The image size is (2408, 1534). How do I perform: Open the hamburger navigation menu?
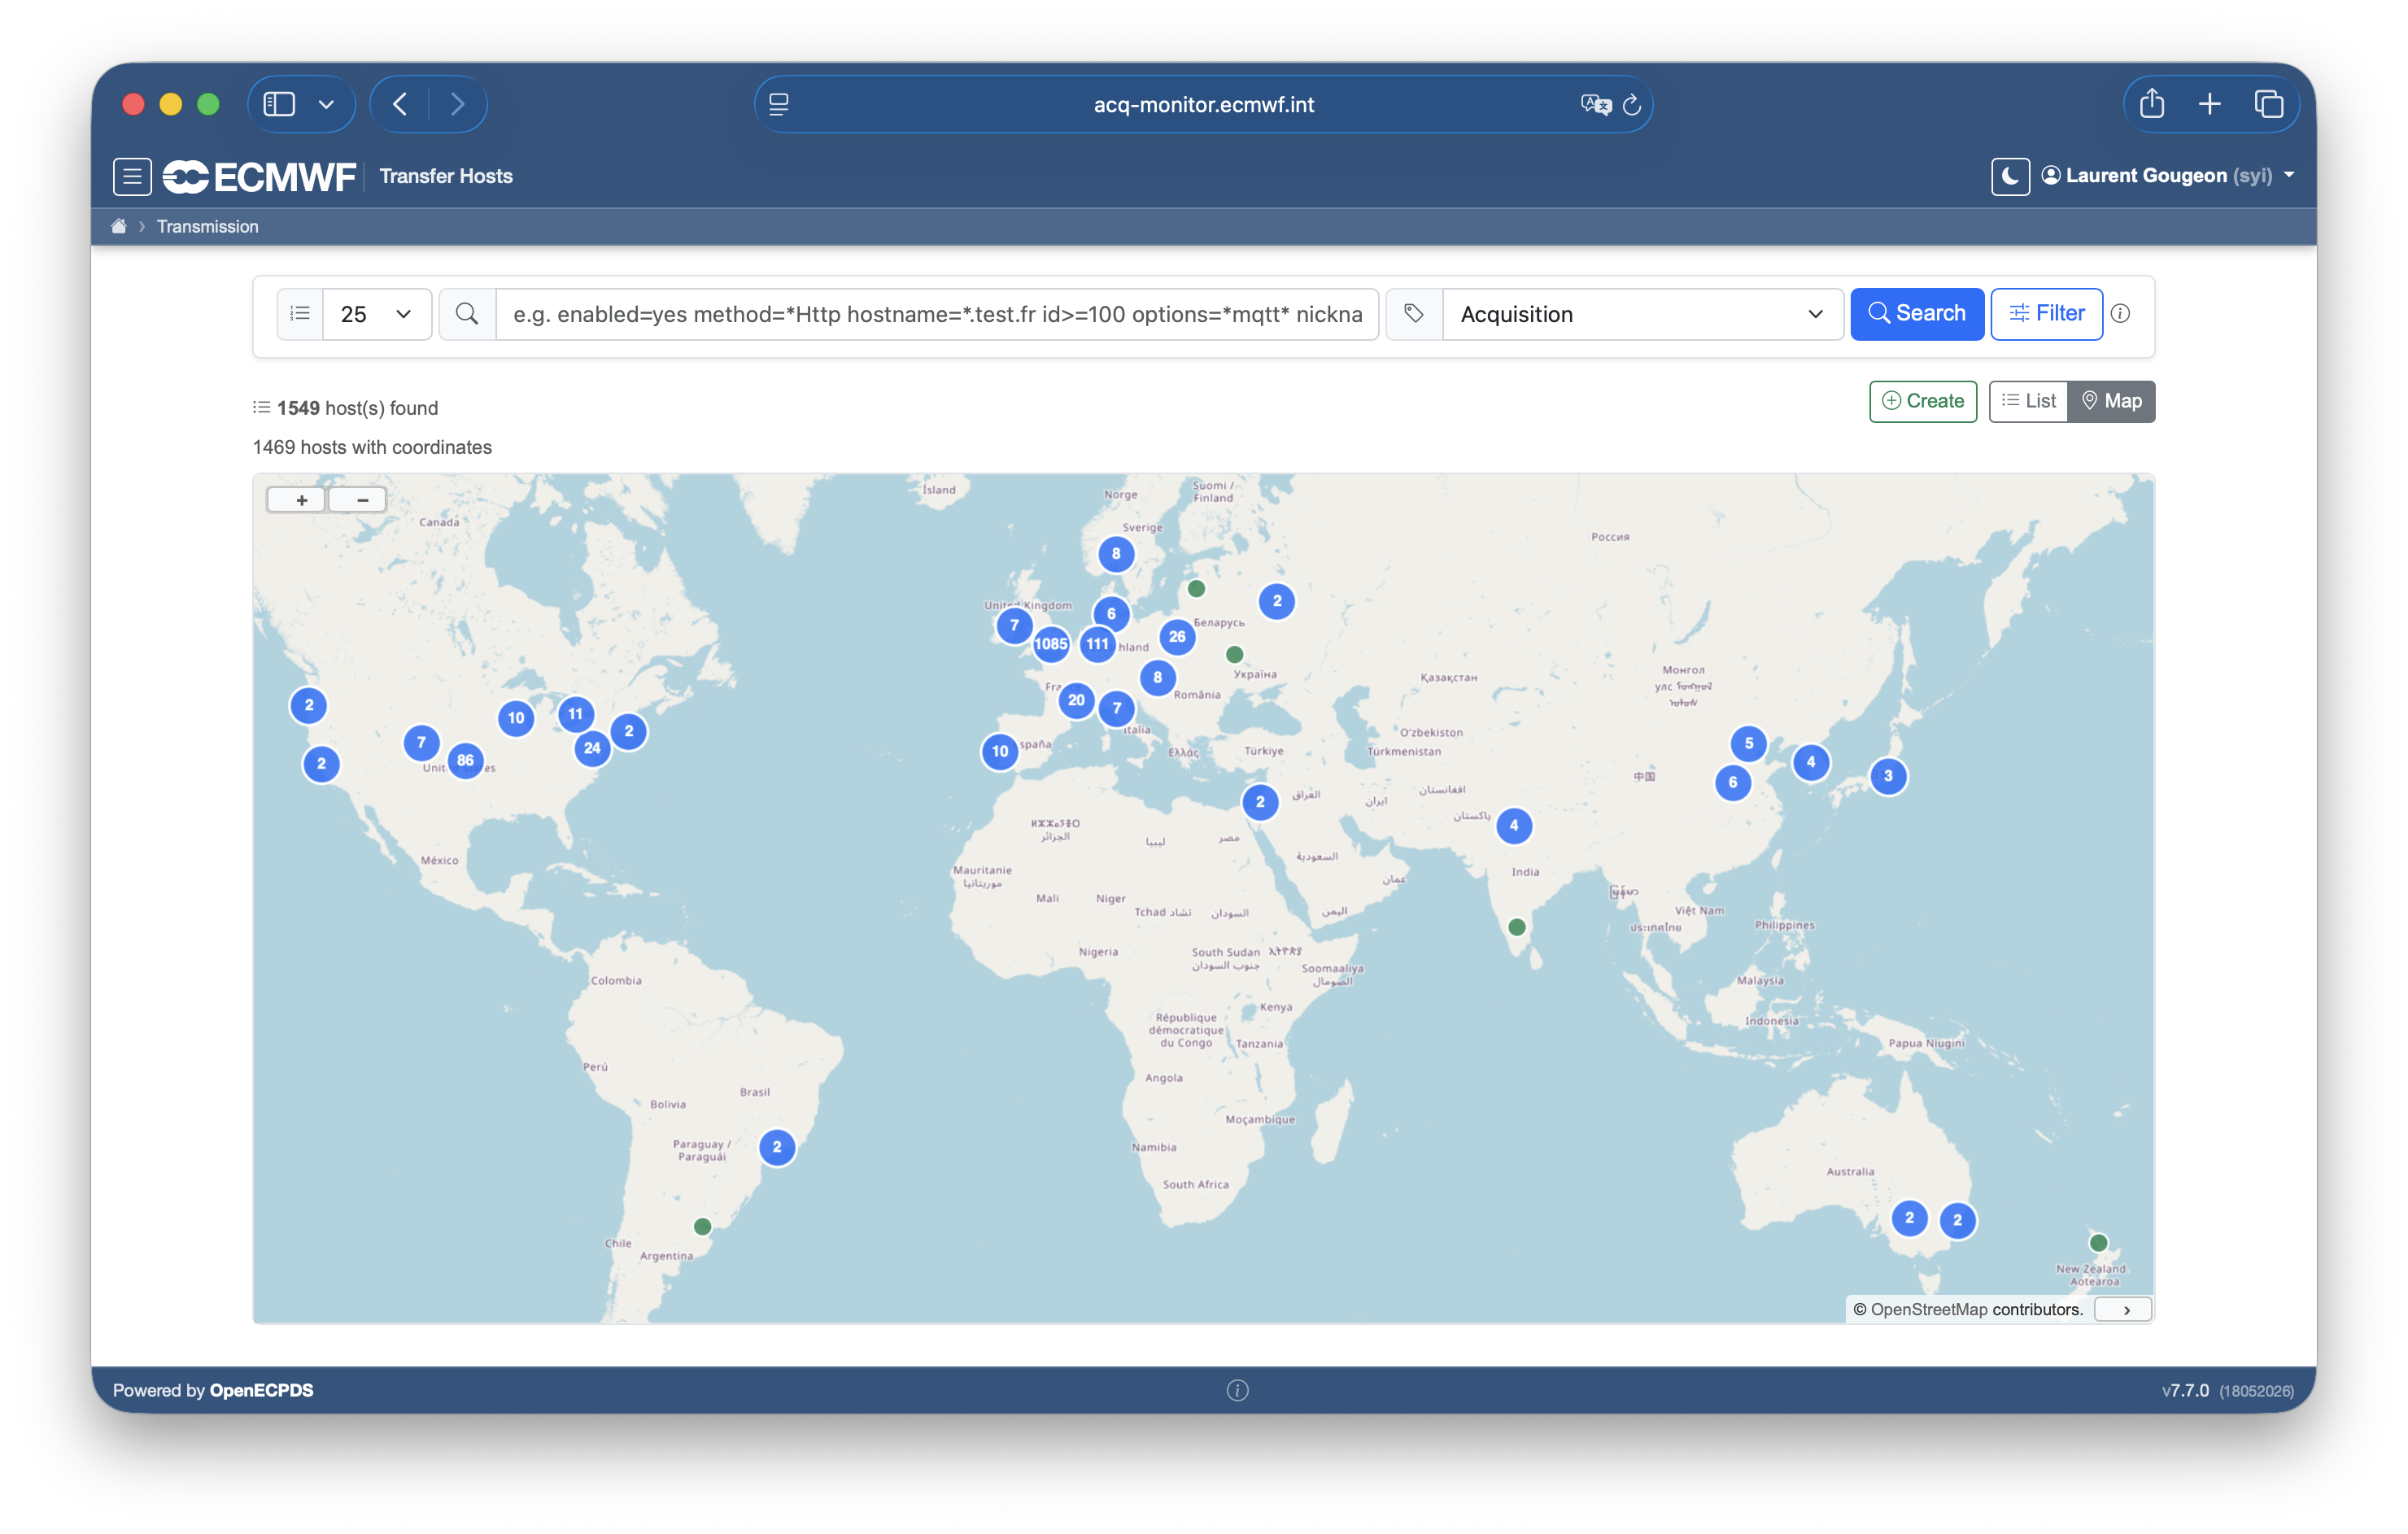coord(132,176)
